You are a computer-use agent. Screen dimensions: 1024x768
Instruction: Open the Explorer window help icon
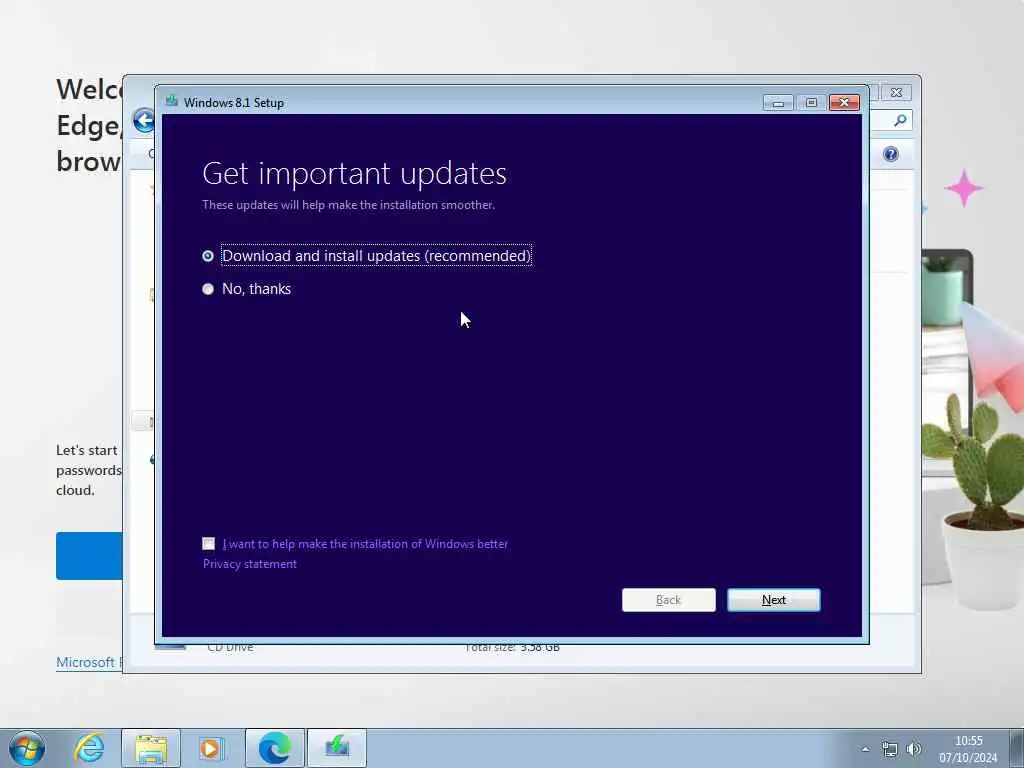(891, 154)
